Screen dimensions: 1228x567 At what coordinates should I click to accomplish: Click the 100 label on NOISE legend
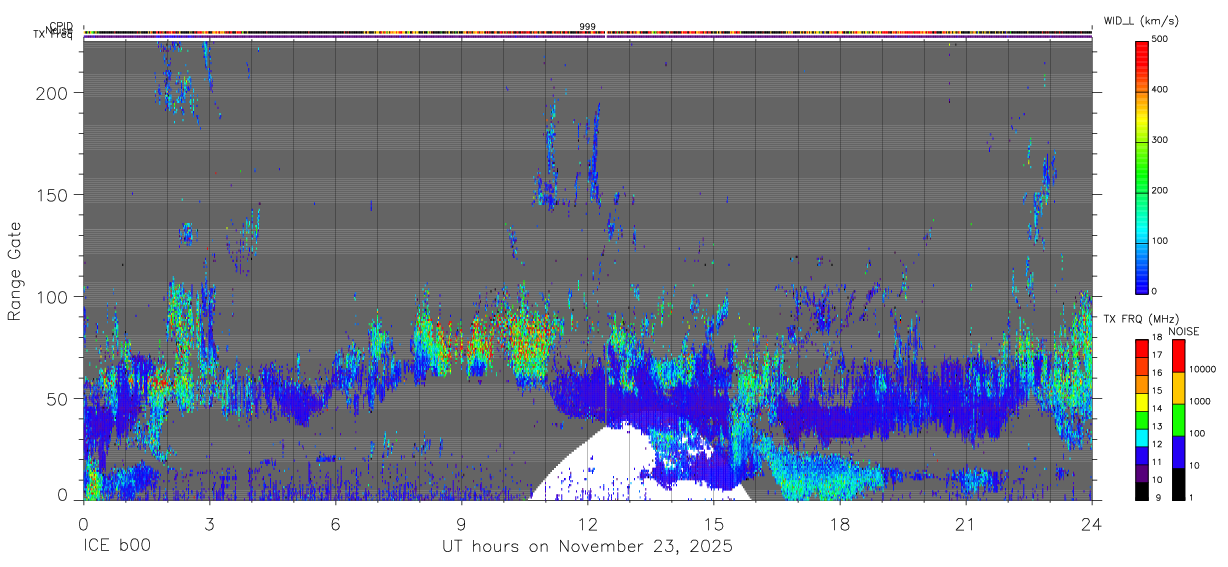(1196, 433)
